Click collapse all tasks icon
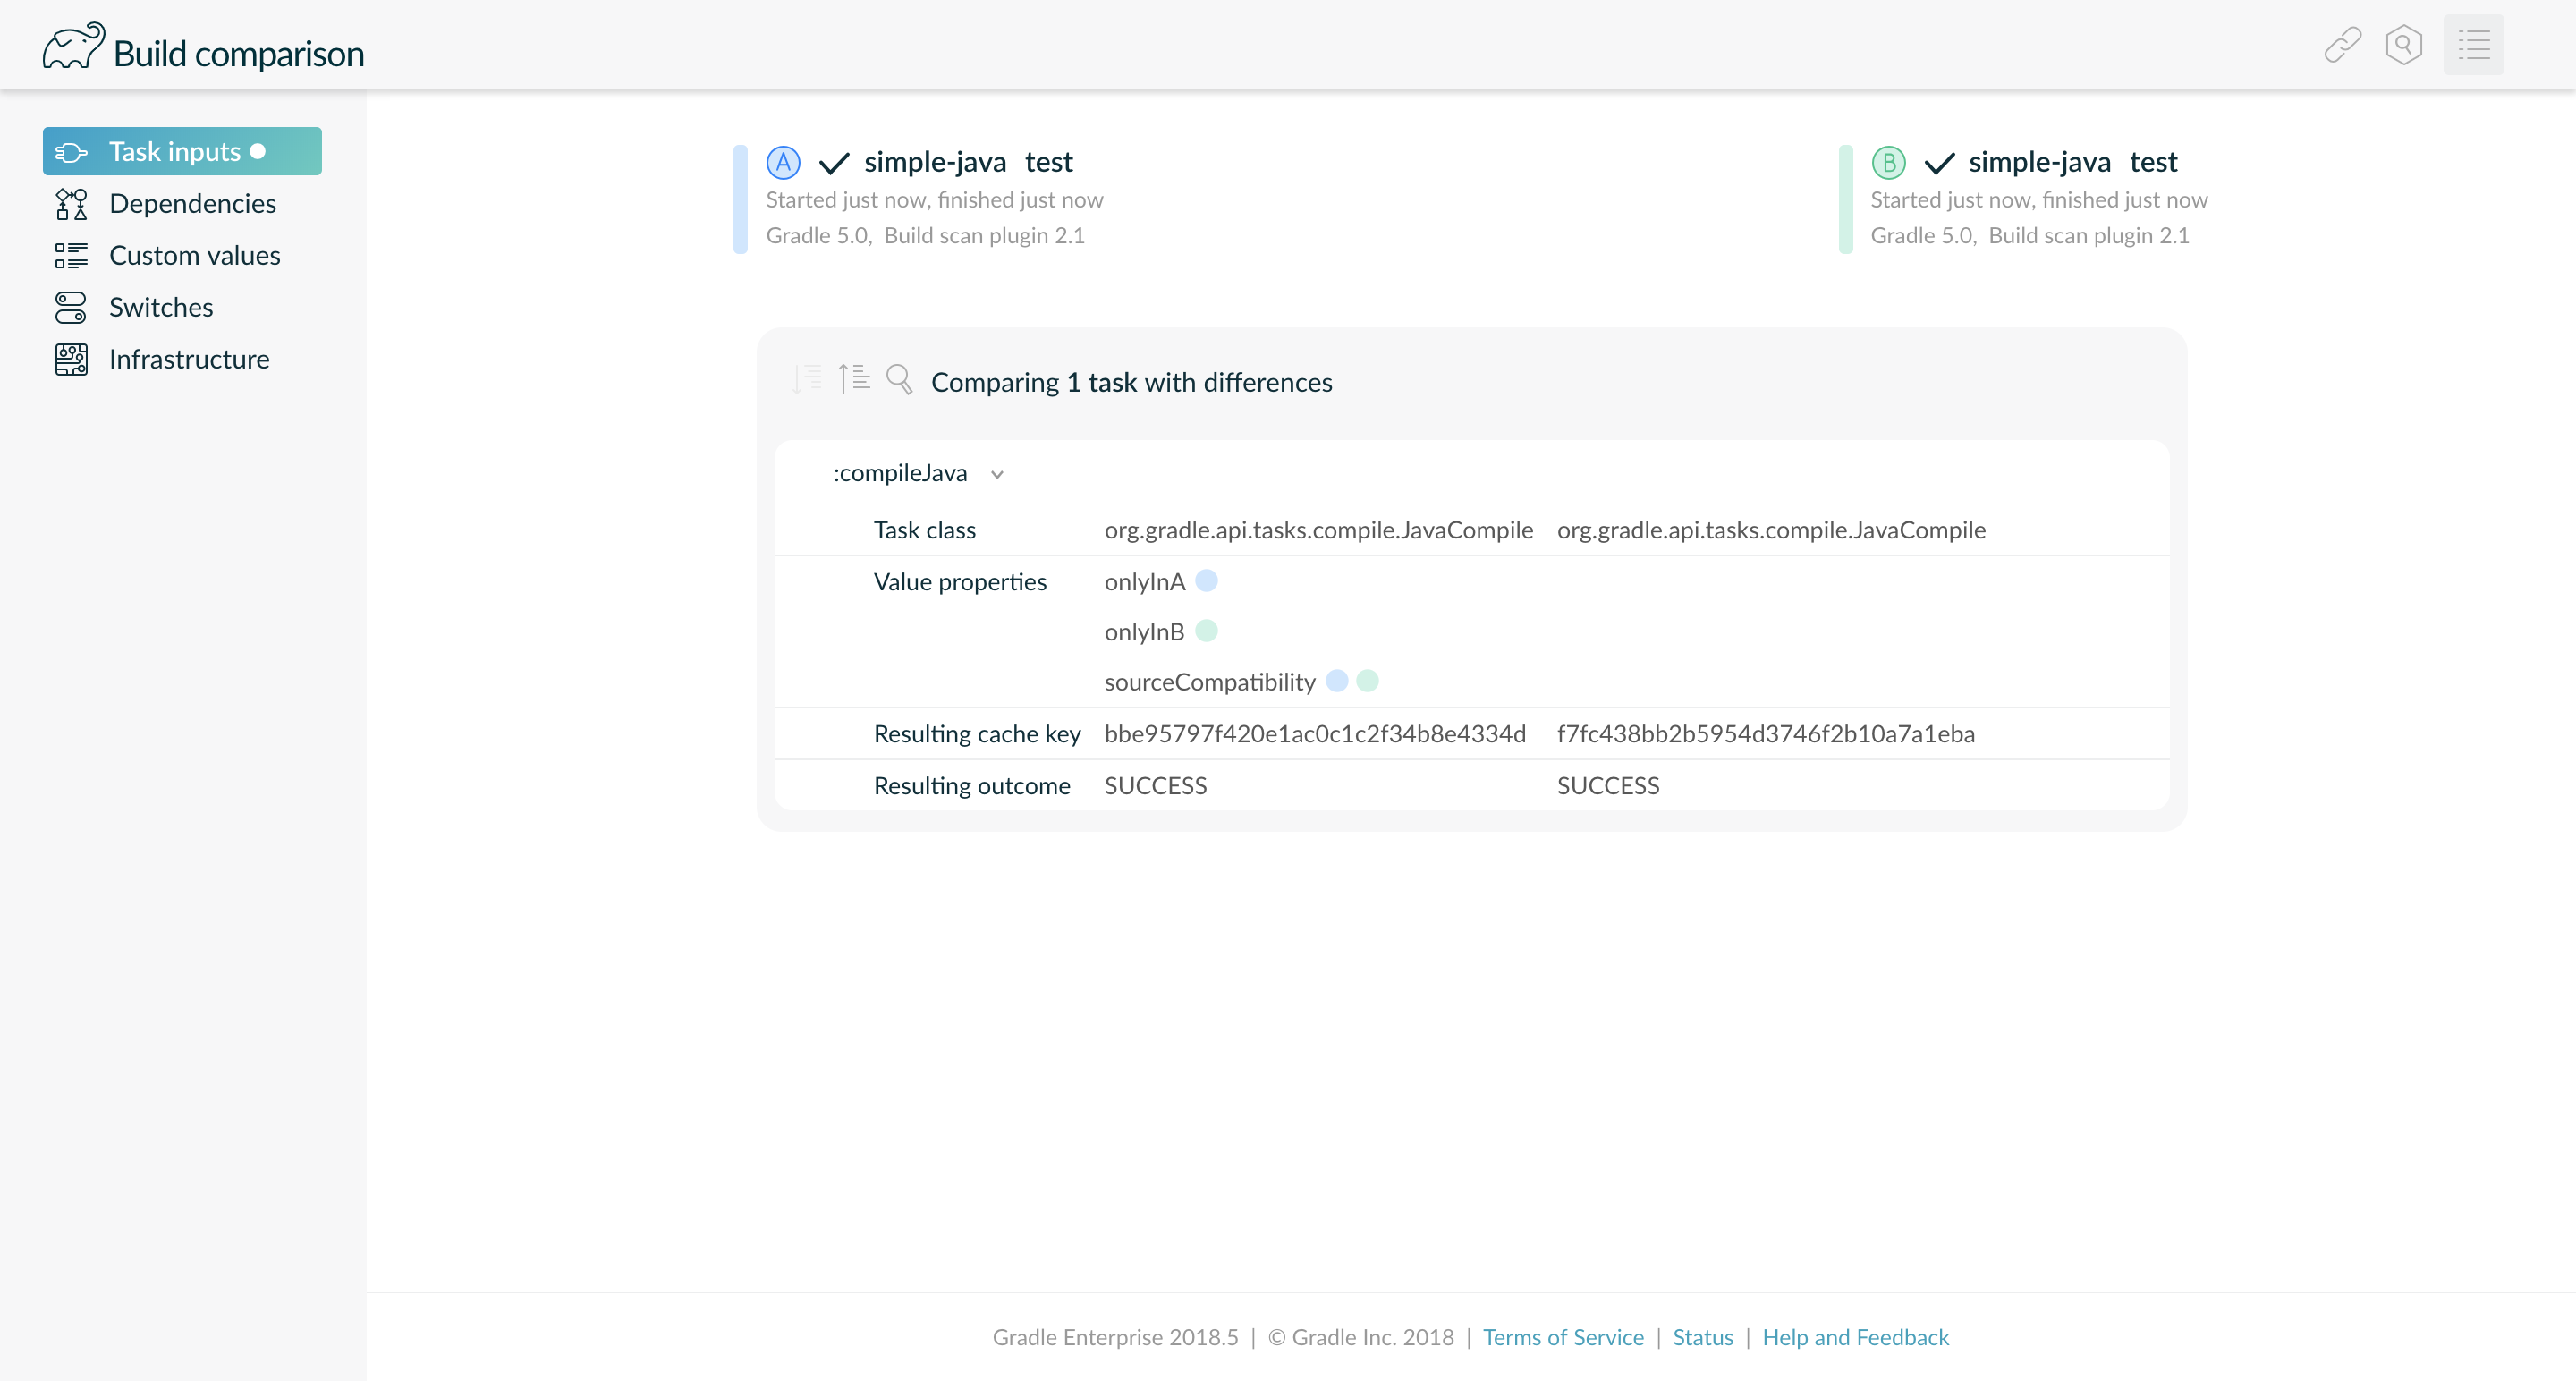This screenshot has height=1381, width=2576. [854, 379]
